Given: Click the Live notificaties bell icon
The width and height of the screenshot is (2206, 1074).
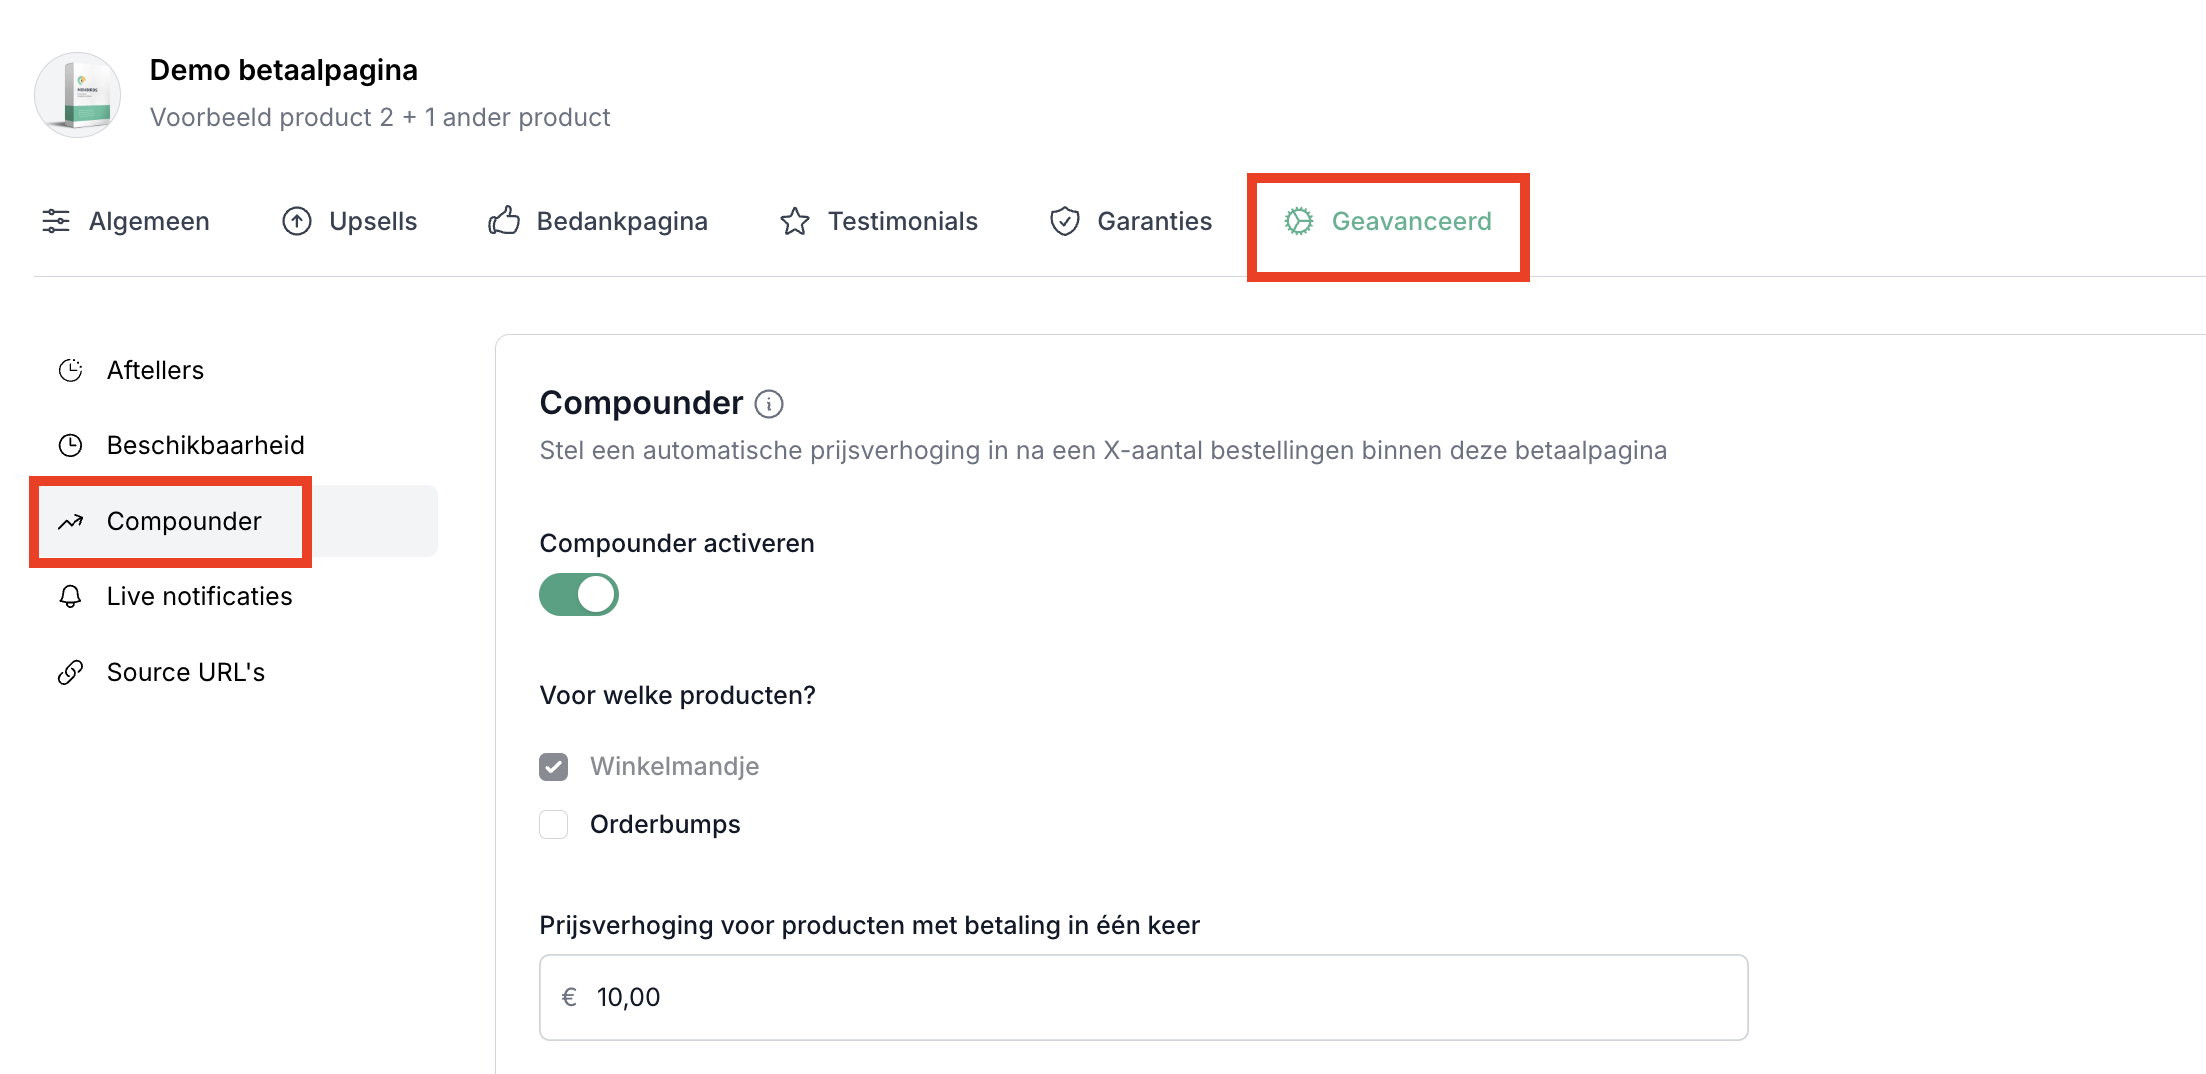Looking at the screenshot, I should [70, 597].
